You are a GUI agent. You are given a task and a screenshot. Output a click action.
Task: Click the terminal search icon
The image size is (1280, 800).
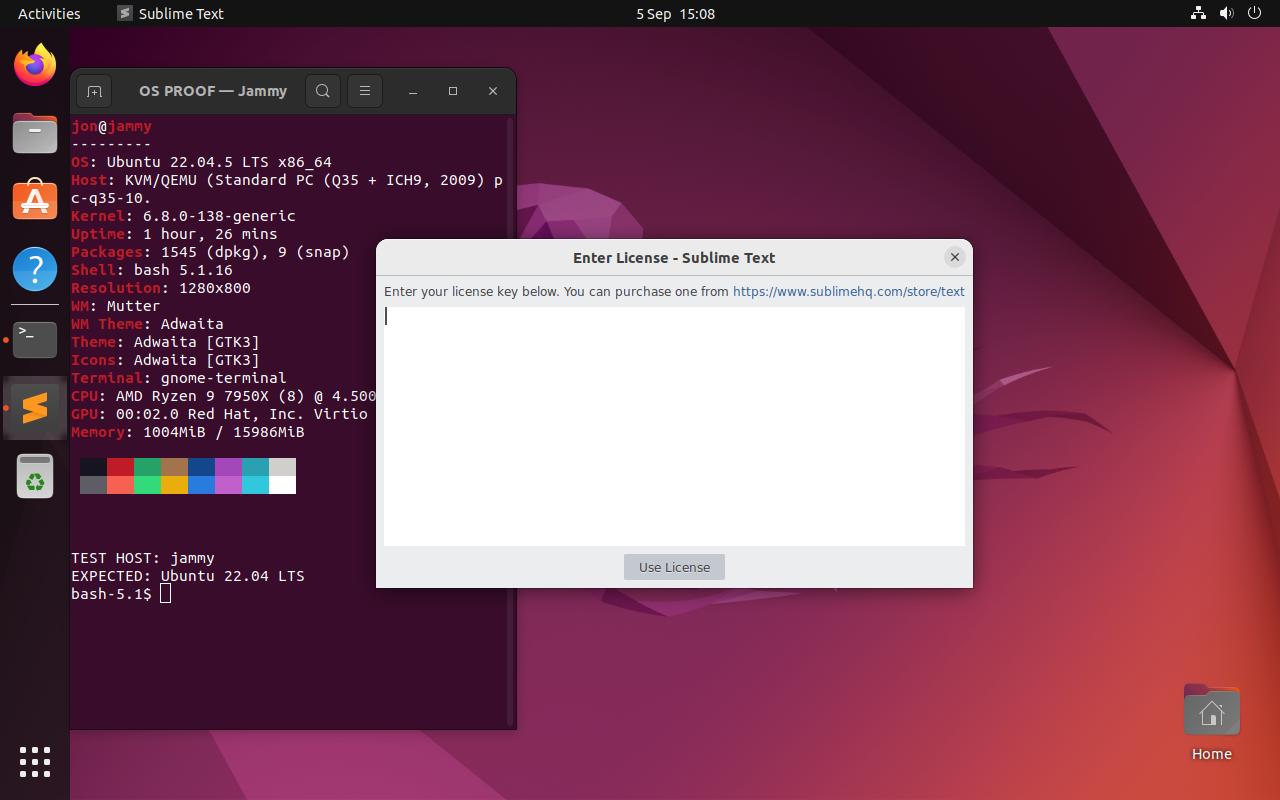[x=323, y=91]
